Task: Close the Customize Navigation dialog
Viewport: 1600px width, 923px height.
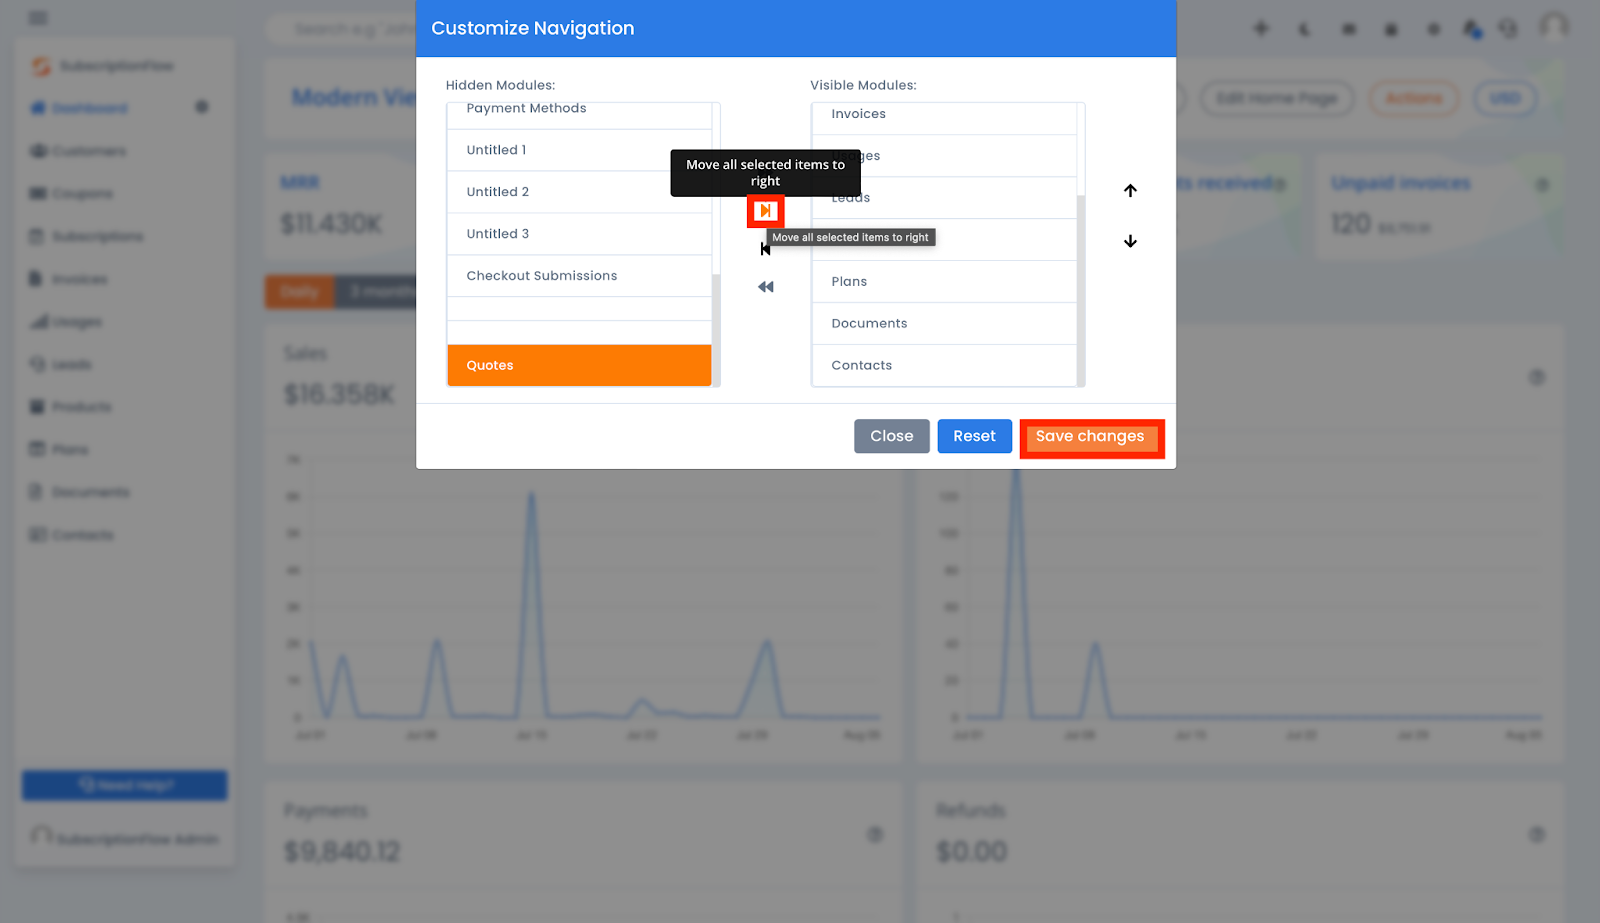Action: pos(891,436)
